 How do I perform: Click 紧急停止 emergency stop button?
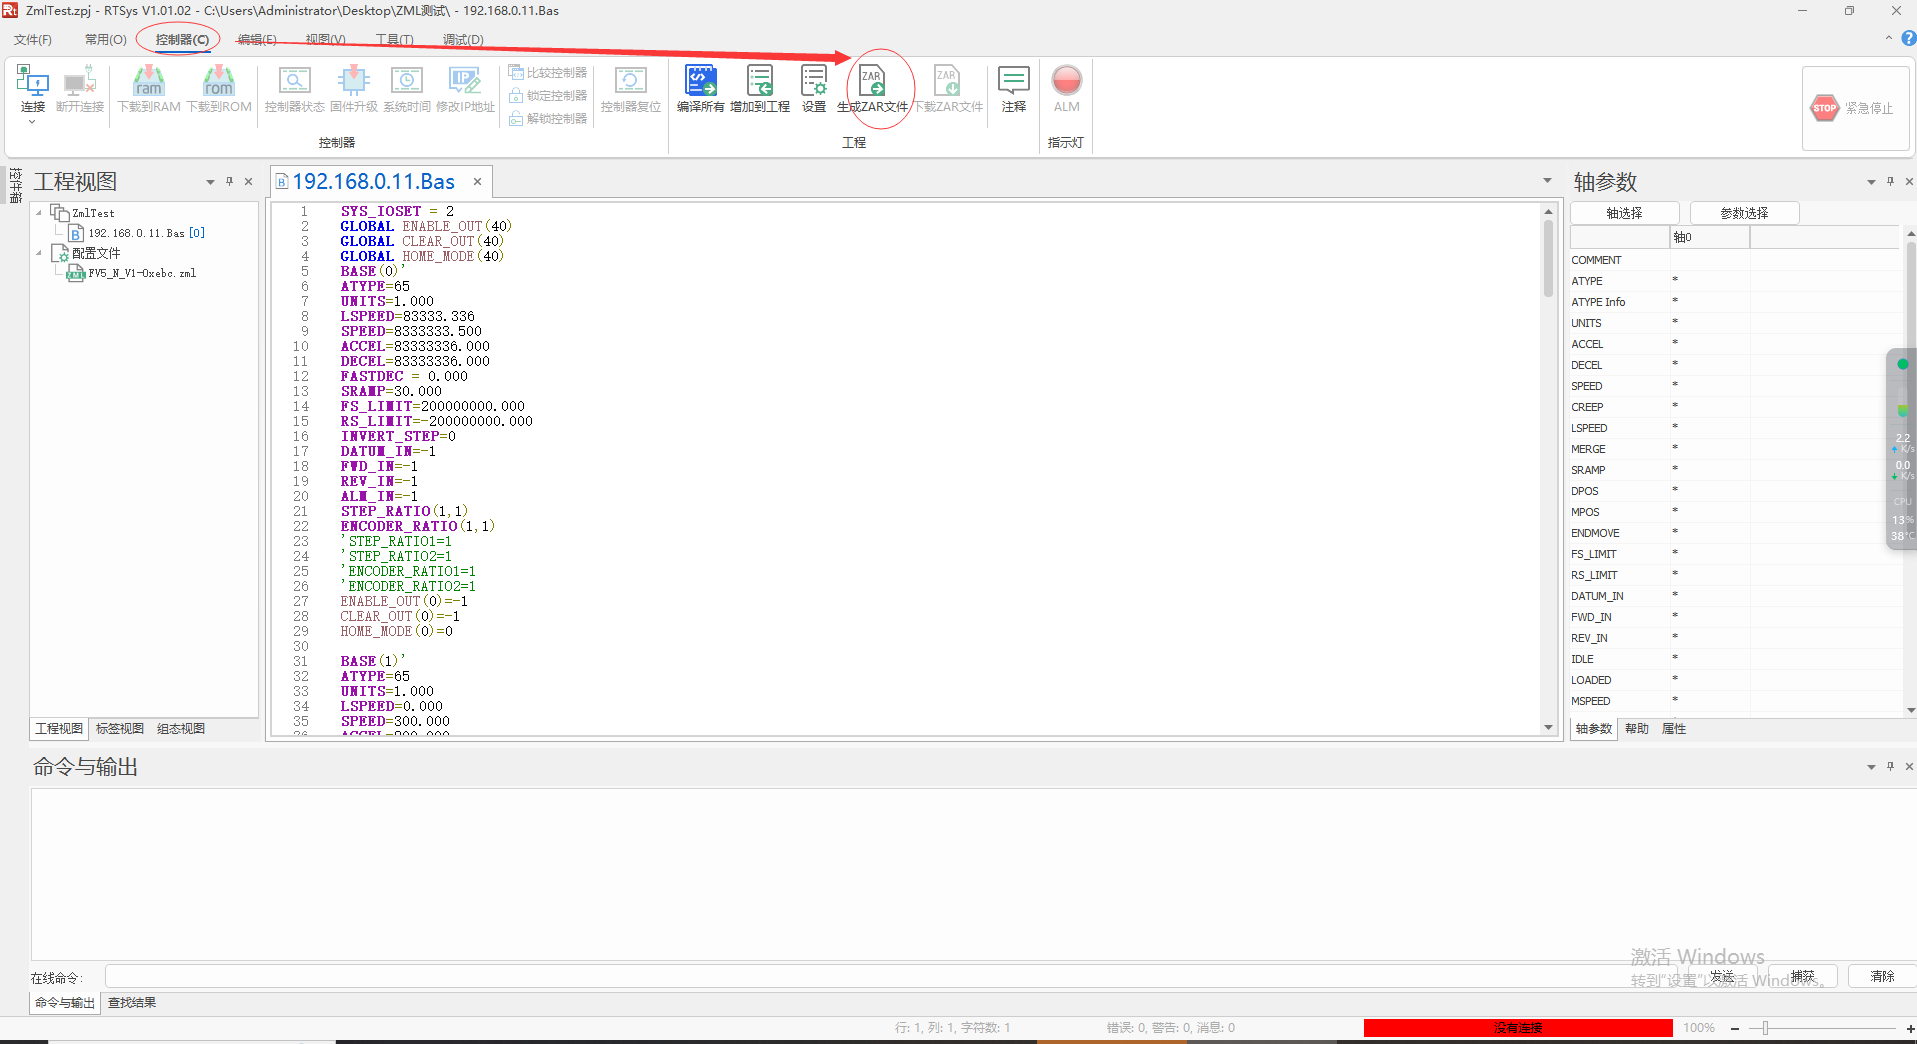point(1853,108)
